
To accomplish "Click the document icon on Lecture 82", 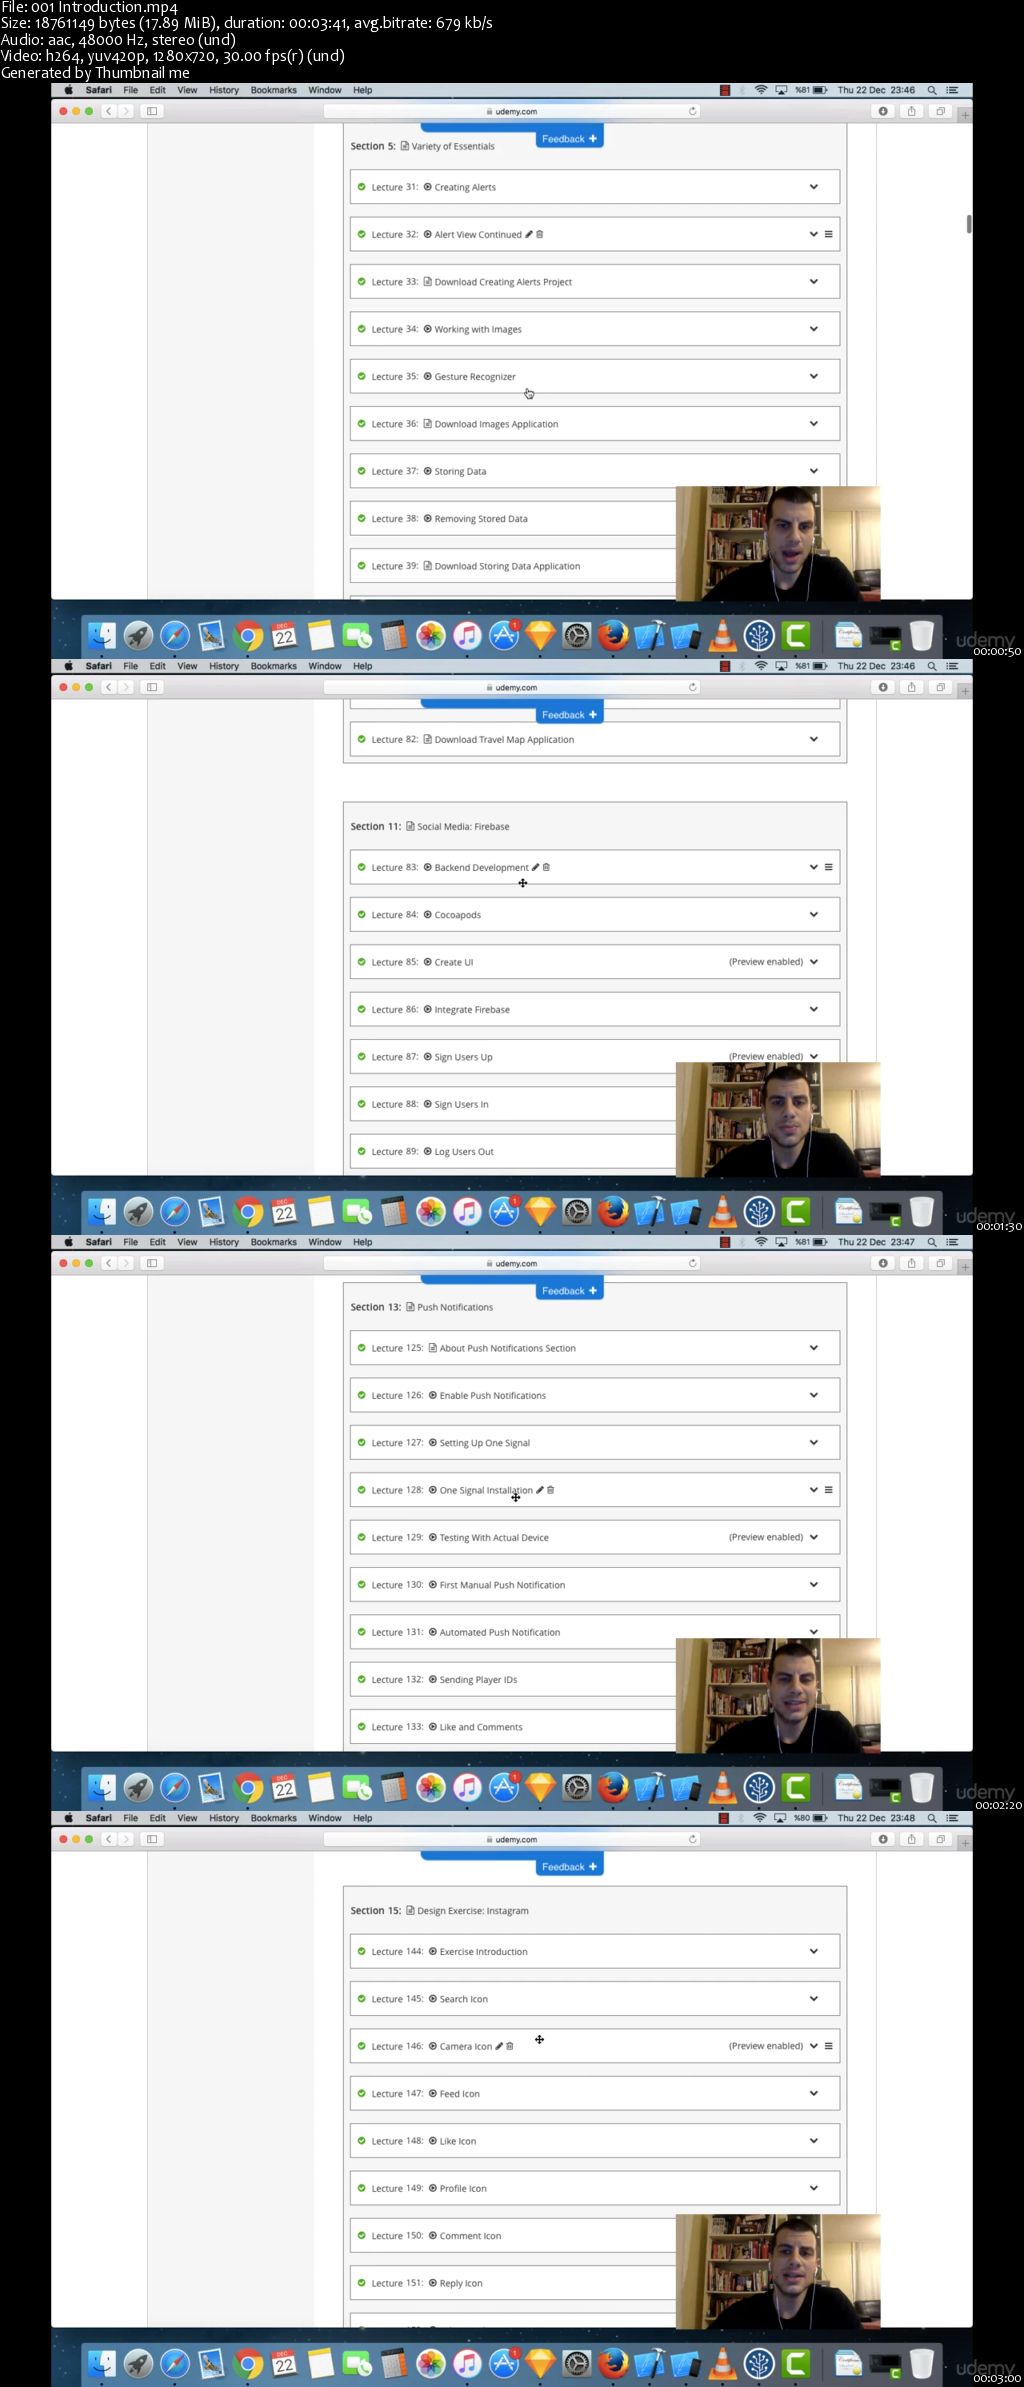I will [428, 740].
